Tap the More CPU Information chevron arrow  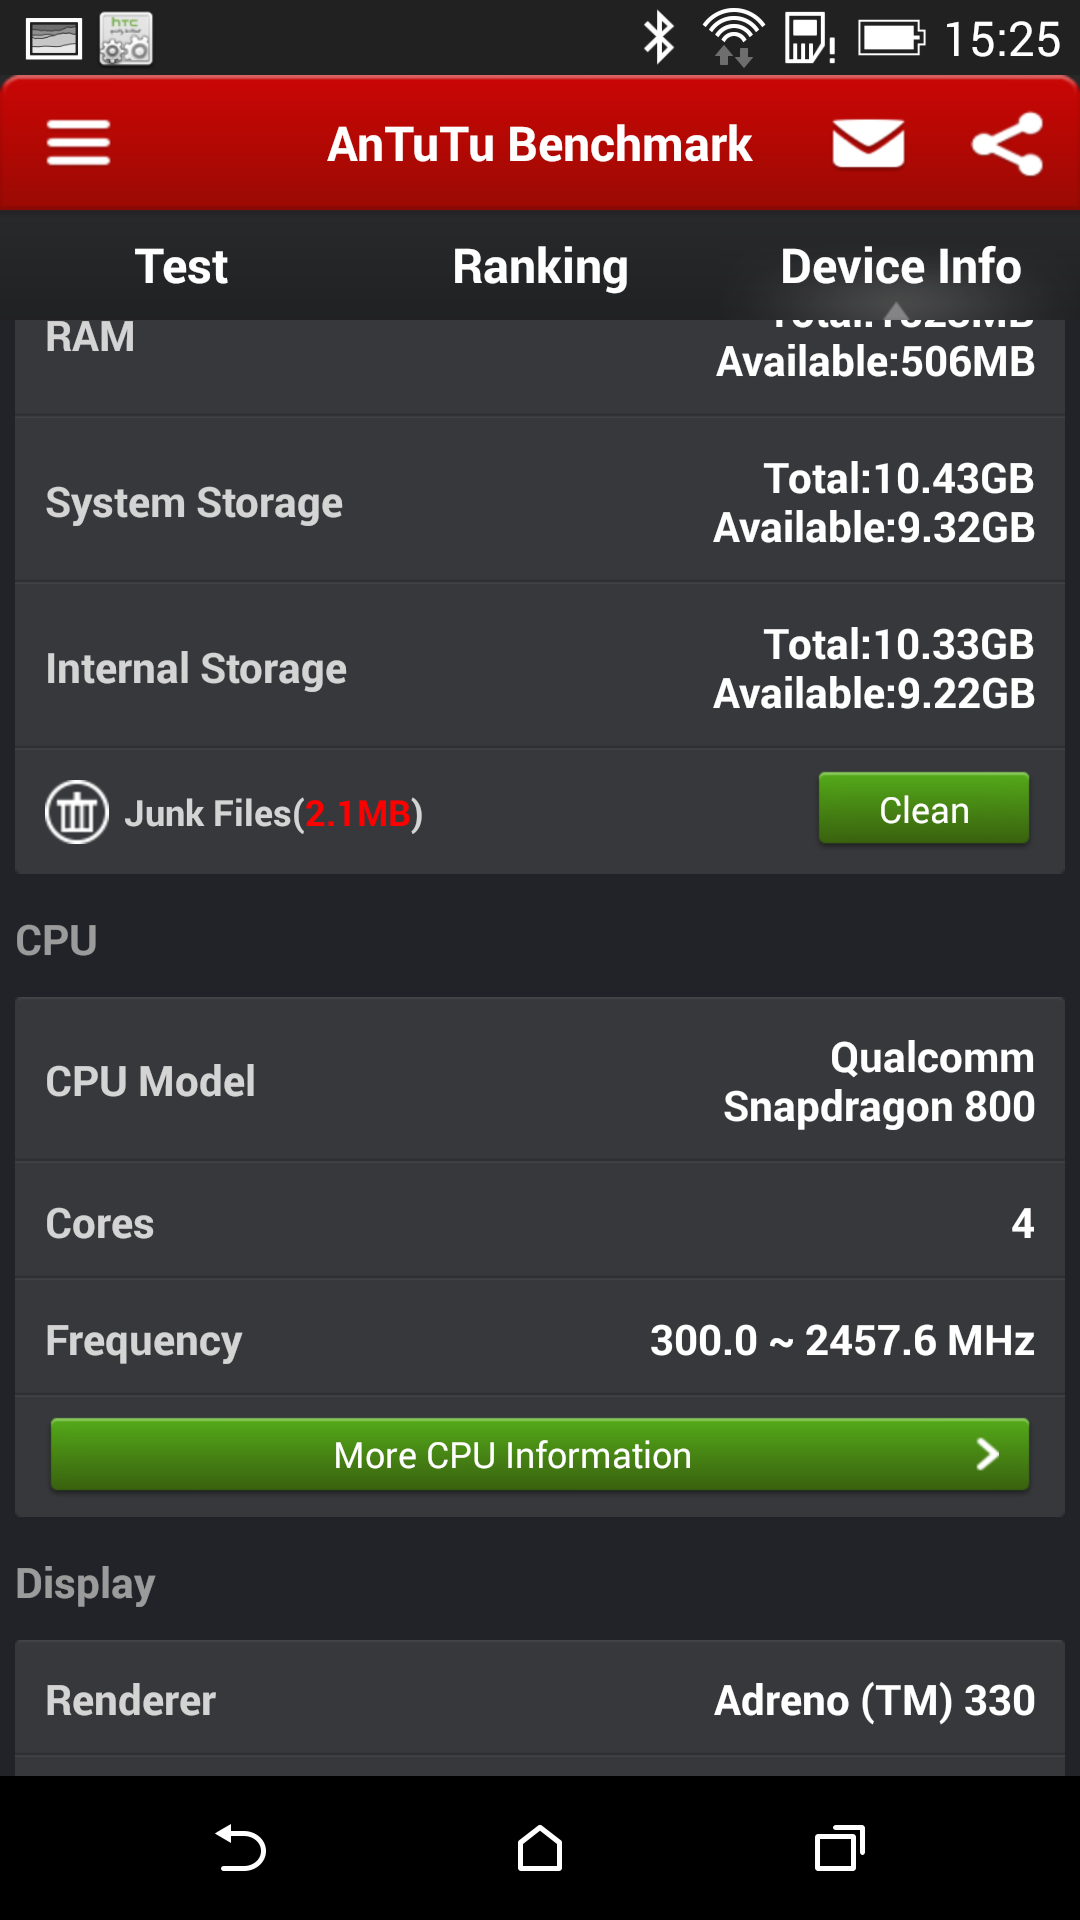(x=987, y=1454)
